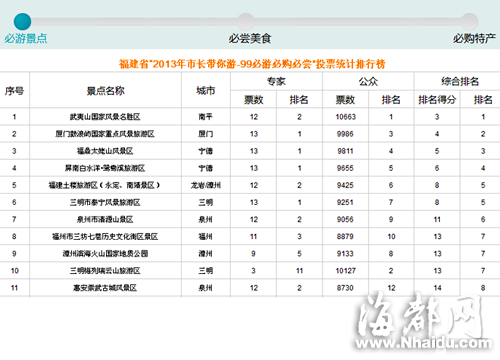
Task: Click the 排名 header under 综合排名
Action: coord(483,100)
